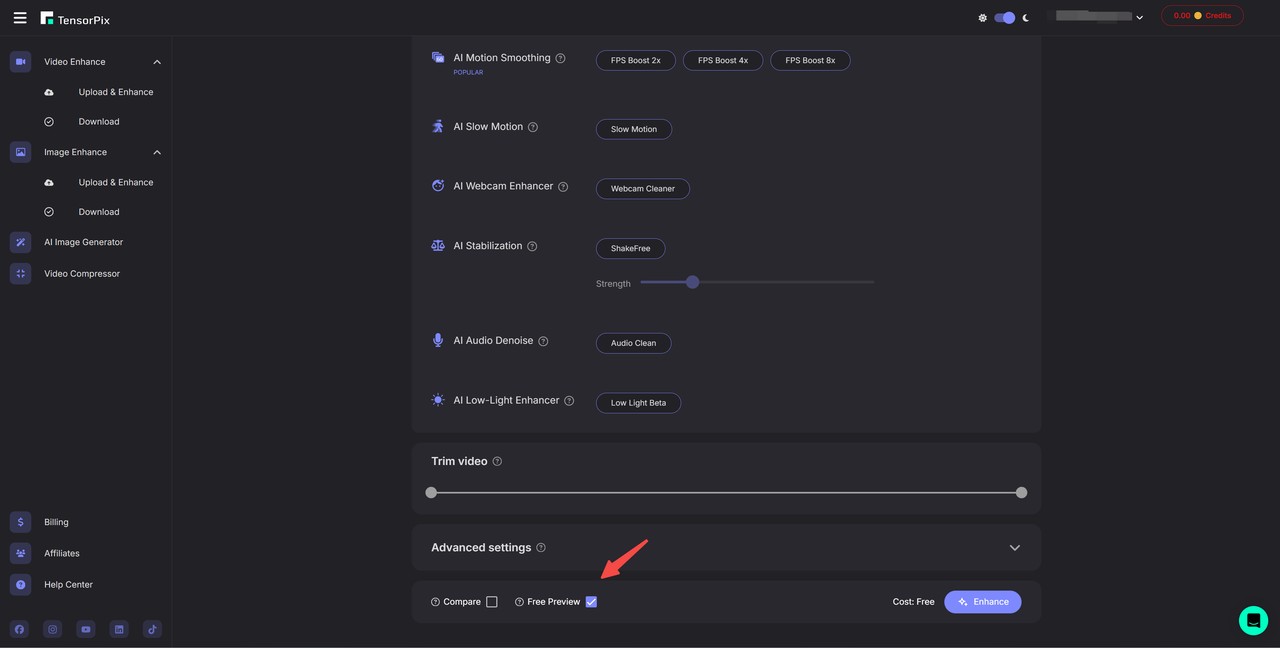Open the green chat support bubble

coord(1253,620)
